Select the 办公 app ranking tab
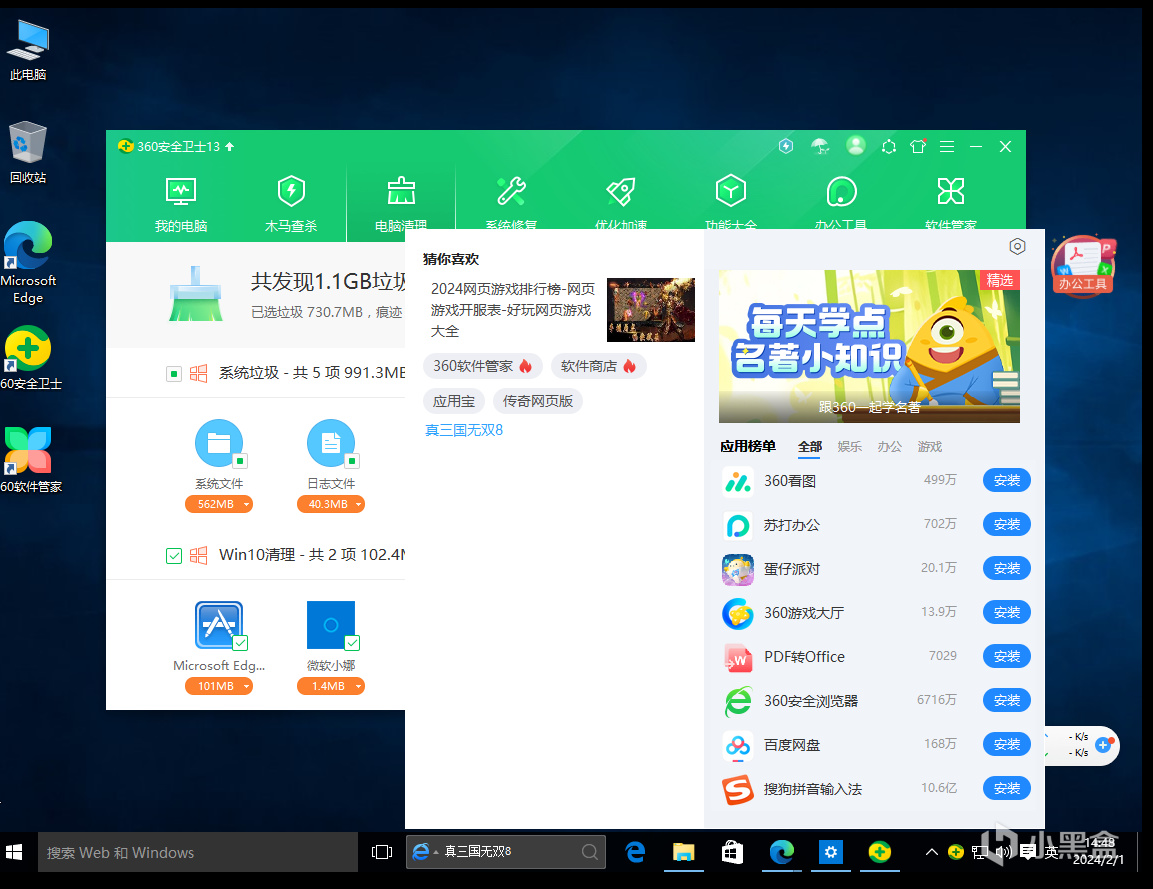1153x889 pixels. 889,447
